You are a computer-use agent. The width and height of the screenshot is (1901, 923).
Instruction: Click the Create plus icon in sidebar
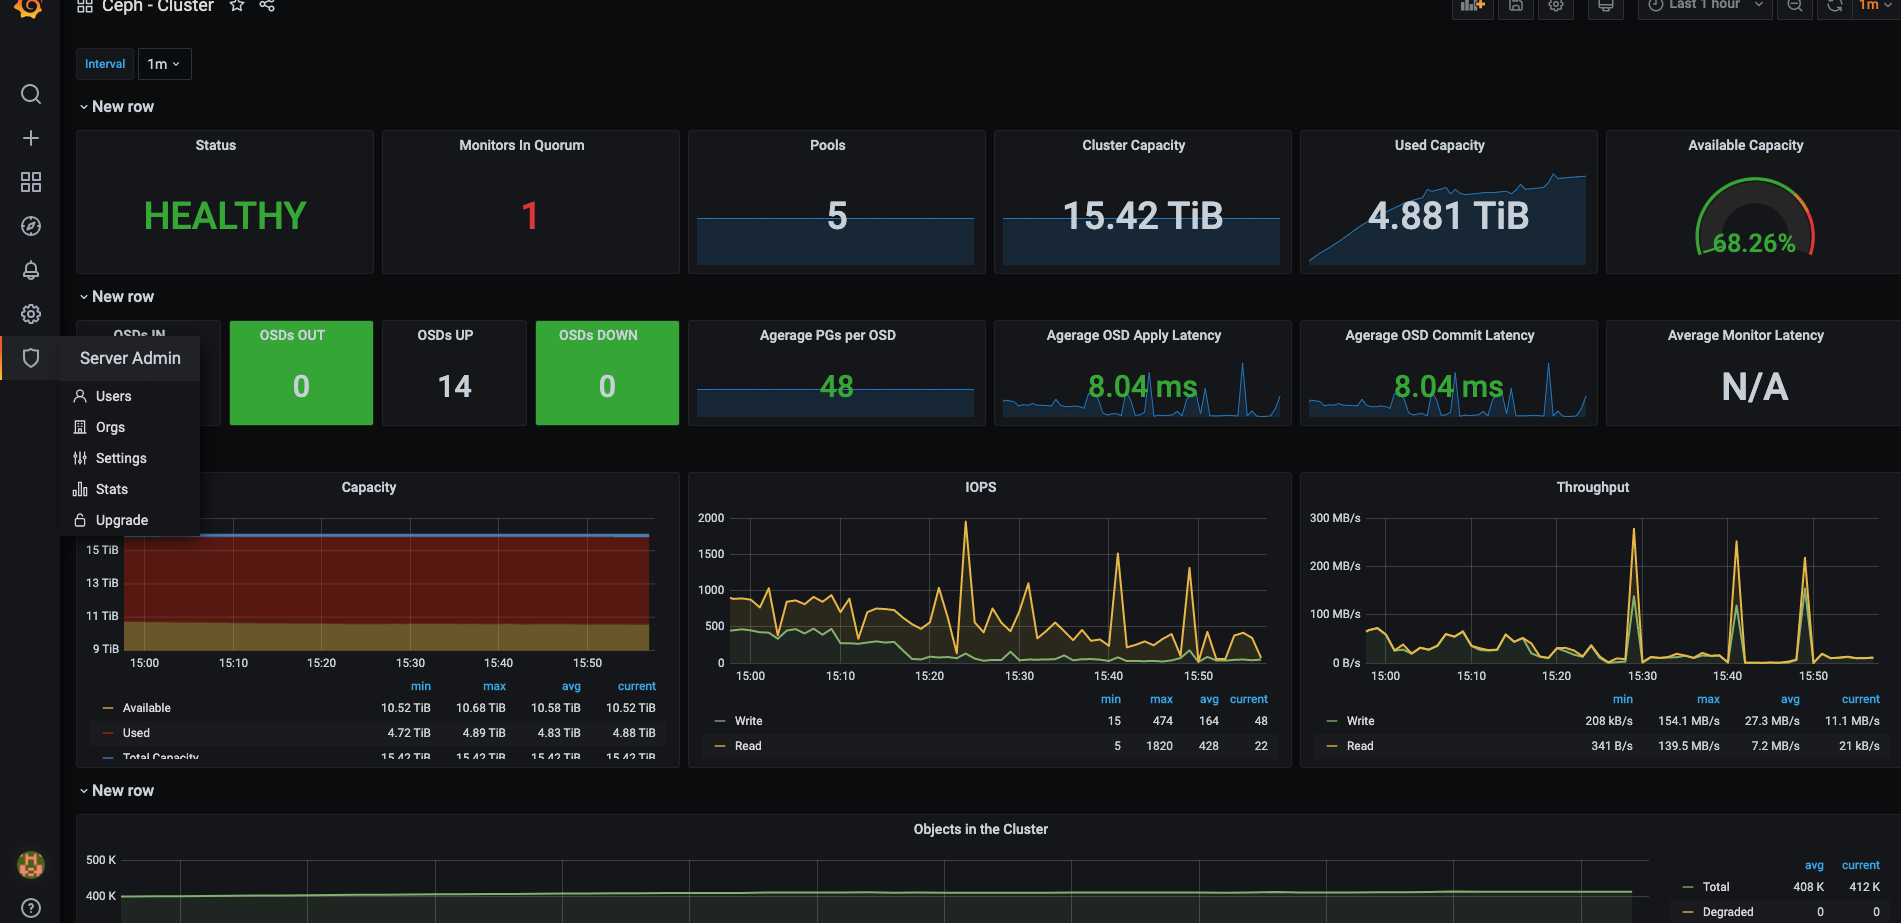pyautogui.click(x=31, y=138)
